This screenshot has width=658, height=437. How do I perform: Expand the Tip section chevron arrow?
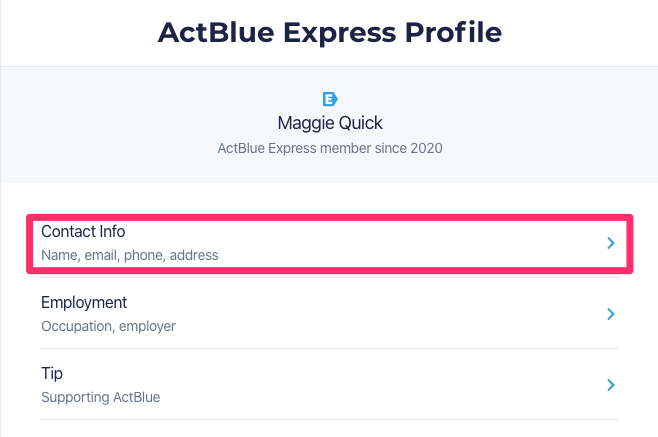pyautogui.click(x=610, y=385)
